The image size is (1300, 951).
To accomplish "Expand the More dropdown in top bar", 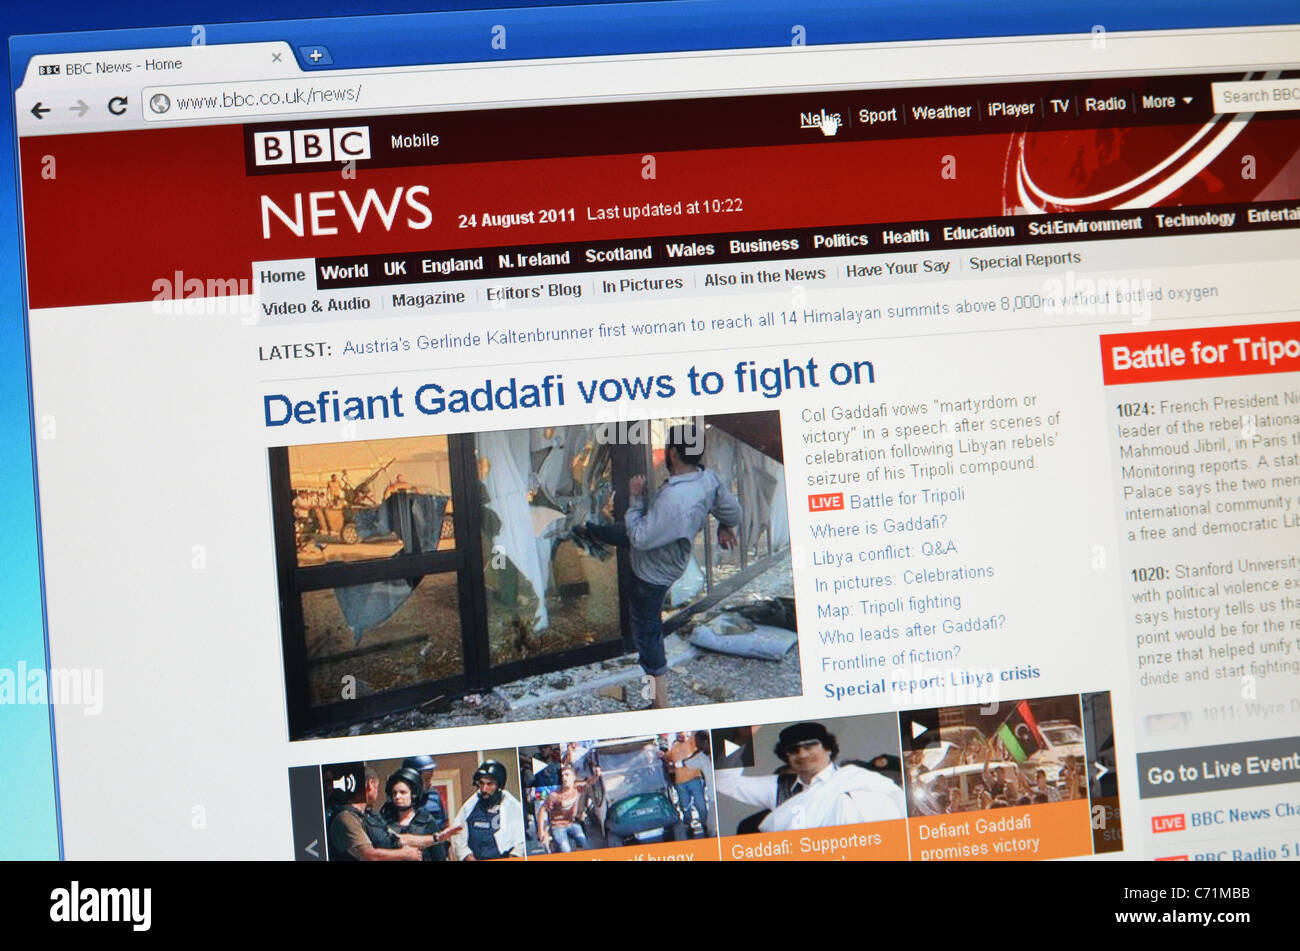I will (1167, 102).
